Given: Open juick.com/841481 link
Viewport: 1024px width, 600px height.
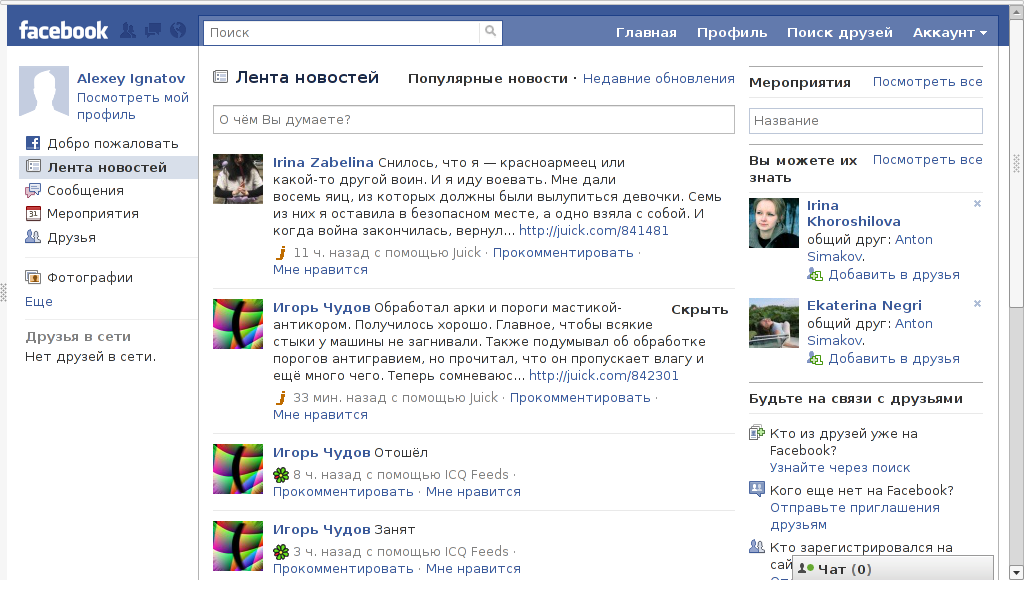Looking at the screenshot, I should [x=594, y=231].
